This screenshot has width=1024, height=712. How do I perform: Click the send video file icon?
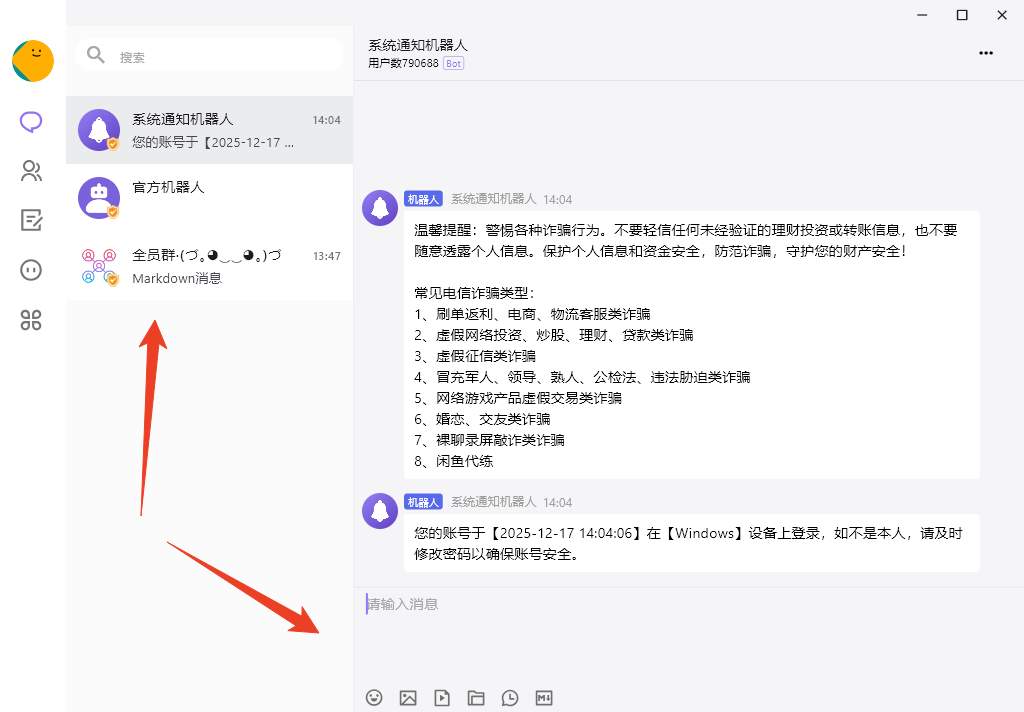point(442,697)
